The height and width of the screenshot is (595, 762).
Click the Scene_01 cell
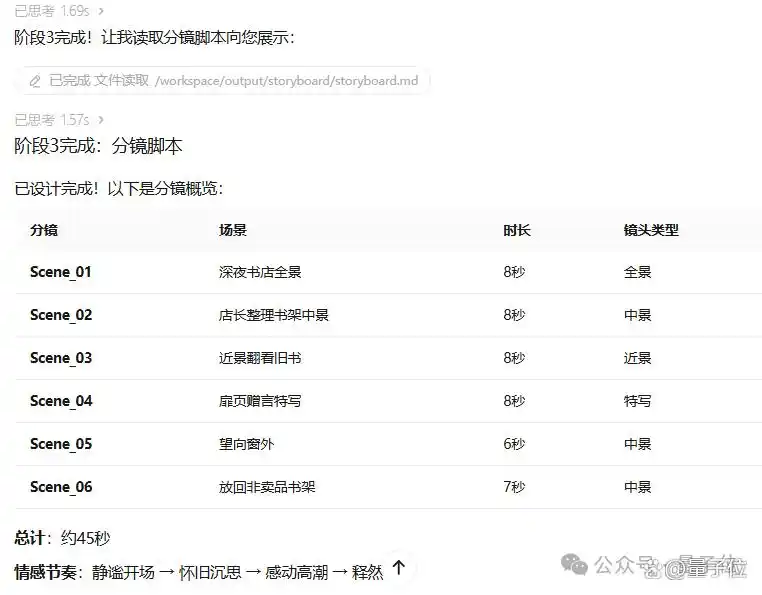point(61,272)
